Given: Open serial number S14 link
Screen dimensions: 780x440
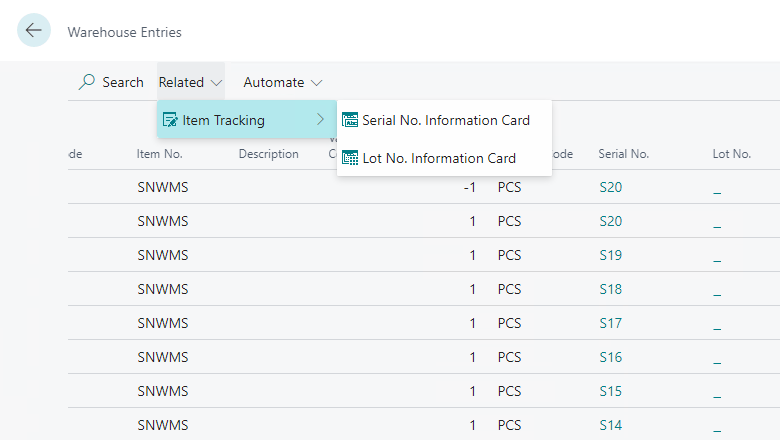Looking at the screenshot, I should tap(611, 425).
